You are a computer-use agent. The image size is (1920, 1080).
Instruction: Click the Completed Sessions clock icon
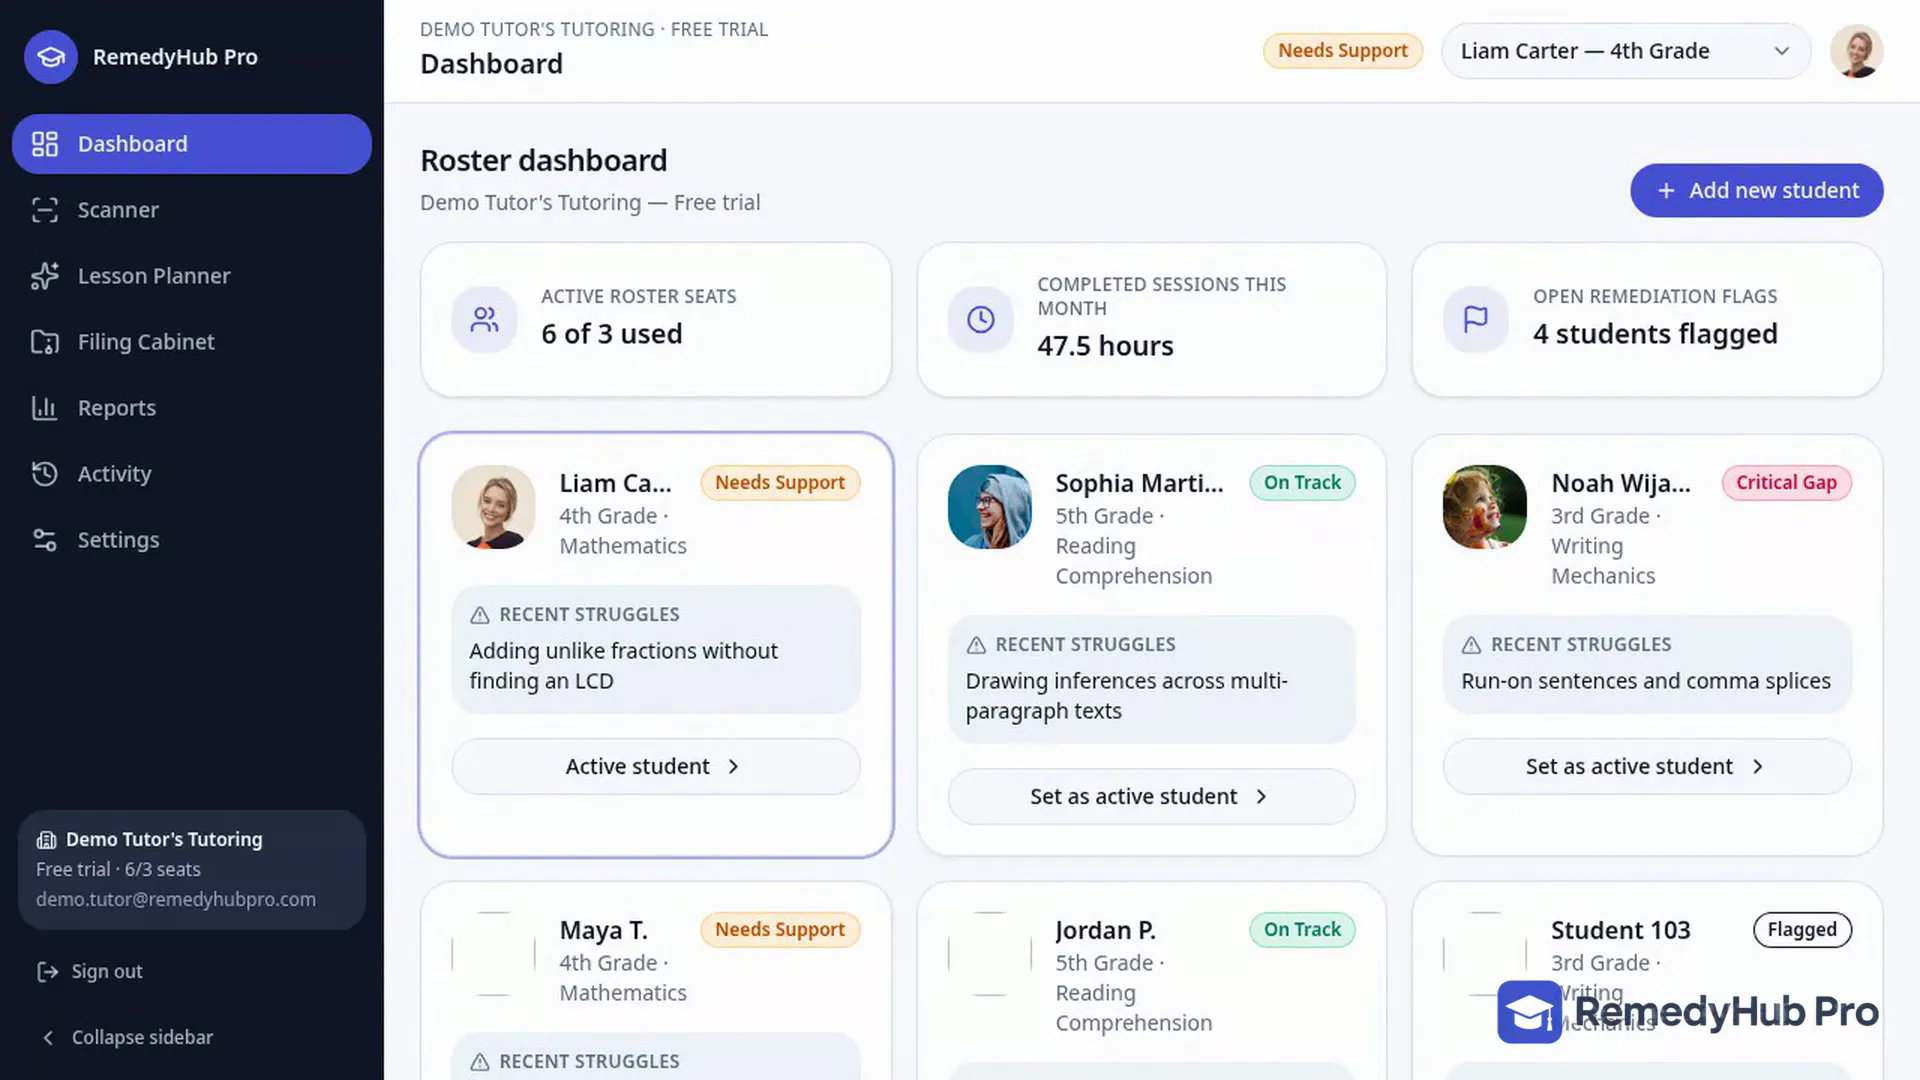pos(981,320)
